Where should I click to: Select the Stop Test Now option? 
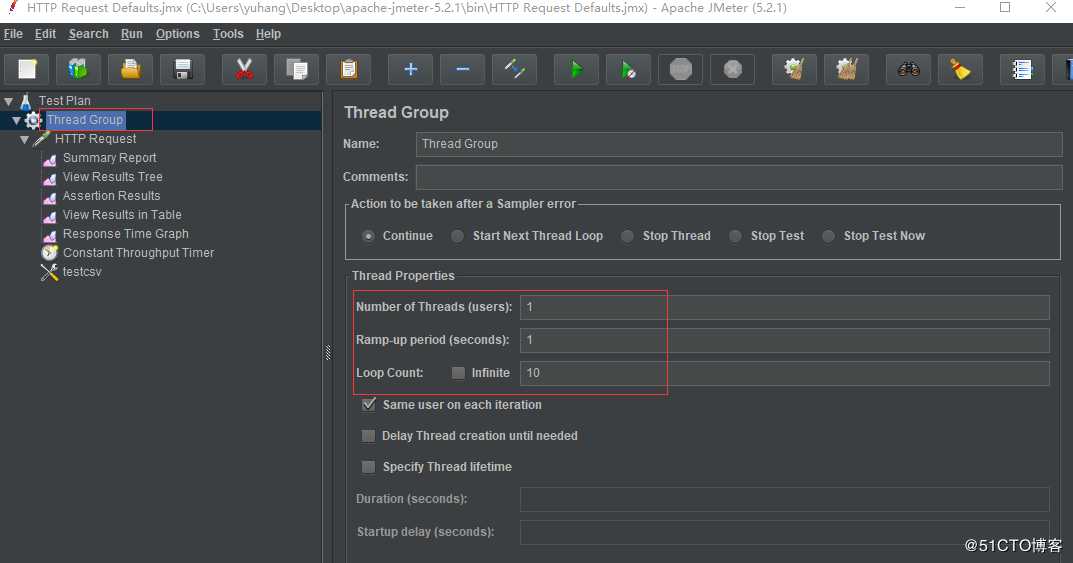828,236
